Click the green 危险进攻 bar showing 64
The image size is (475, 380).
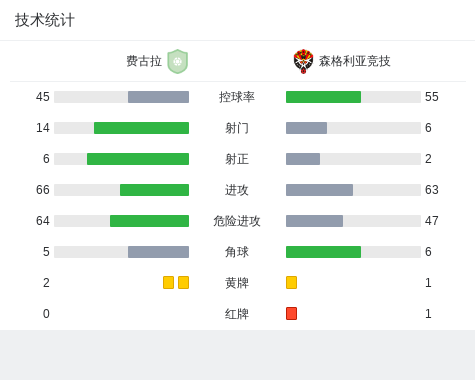coord(149,221)
